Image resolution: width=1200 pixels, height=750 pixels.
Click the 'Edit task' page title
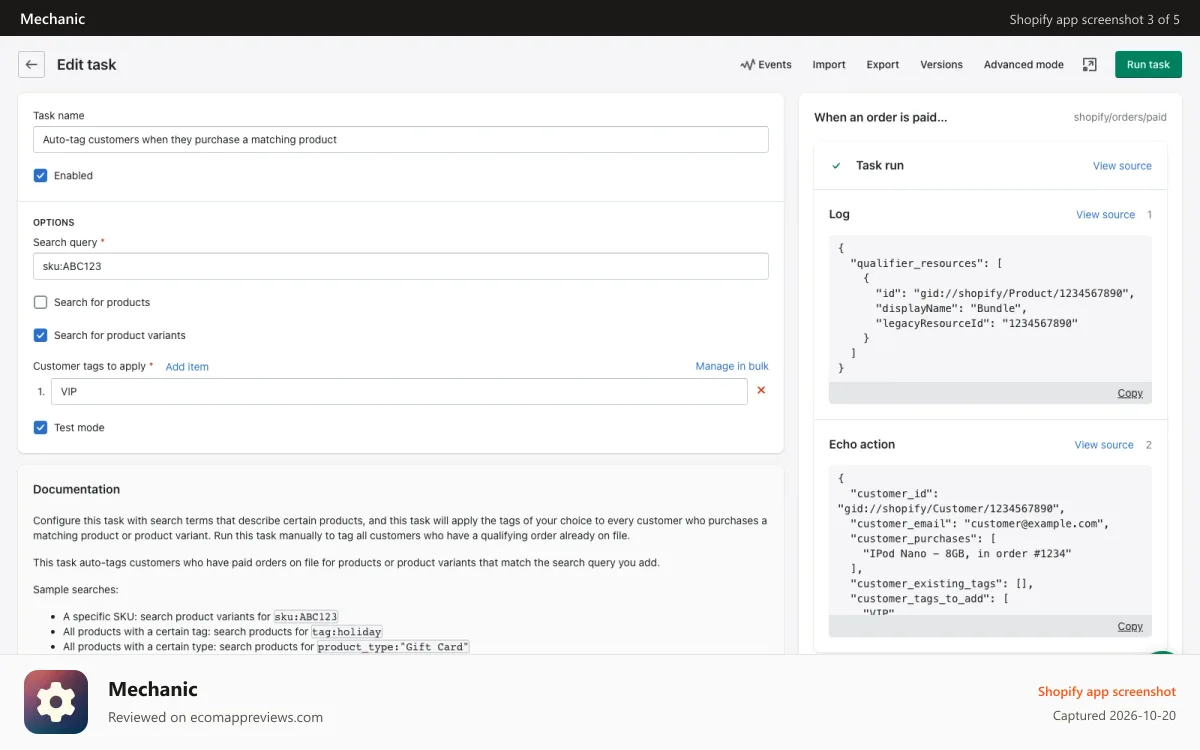click(86, 64)
